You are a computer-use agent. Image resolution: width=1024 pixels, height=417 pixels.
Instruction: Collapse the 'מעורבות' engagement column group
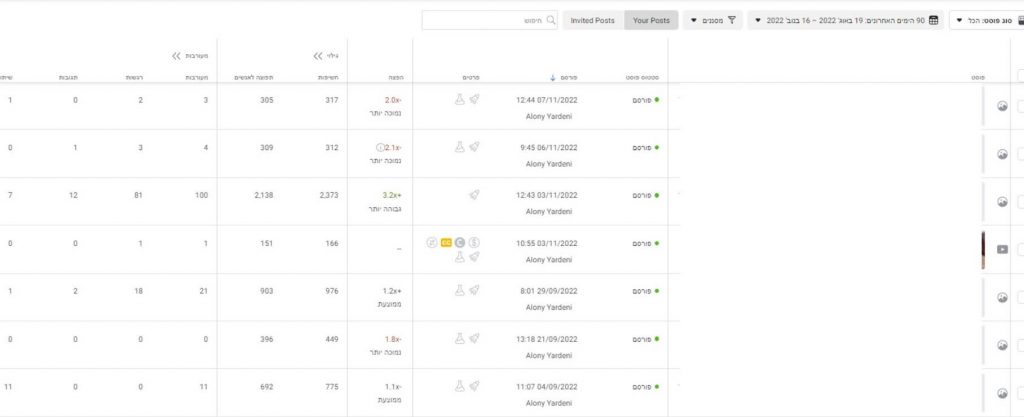pyautogui.click(x=177, y=56)
